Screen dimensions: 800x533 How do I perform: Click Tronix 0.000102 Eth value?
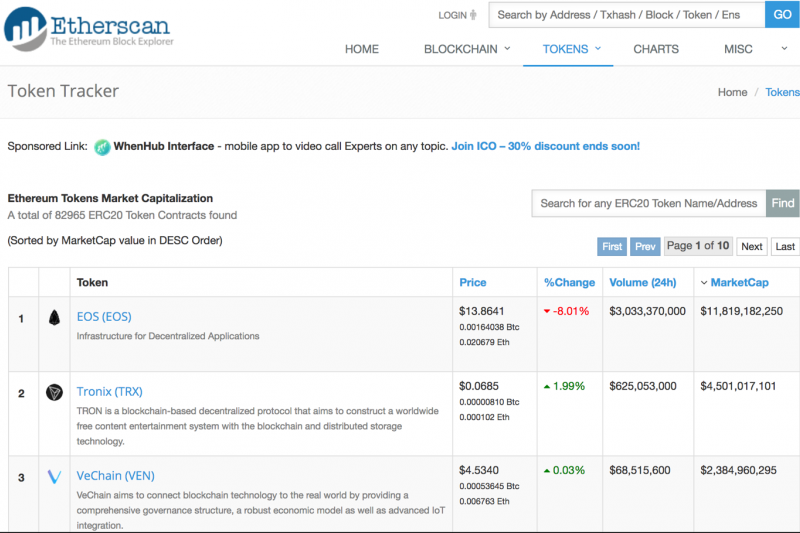pyautogui.click(x=484, y=417)
